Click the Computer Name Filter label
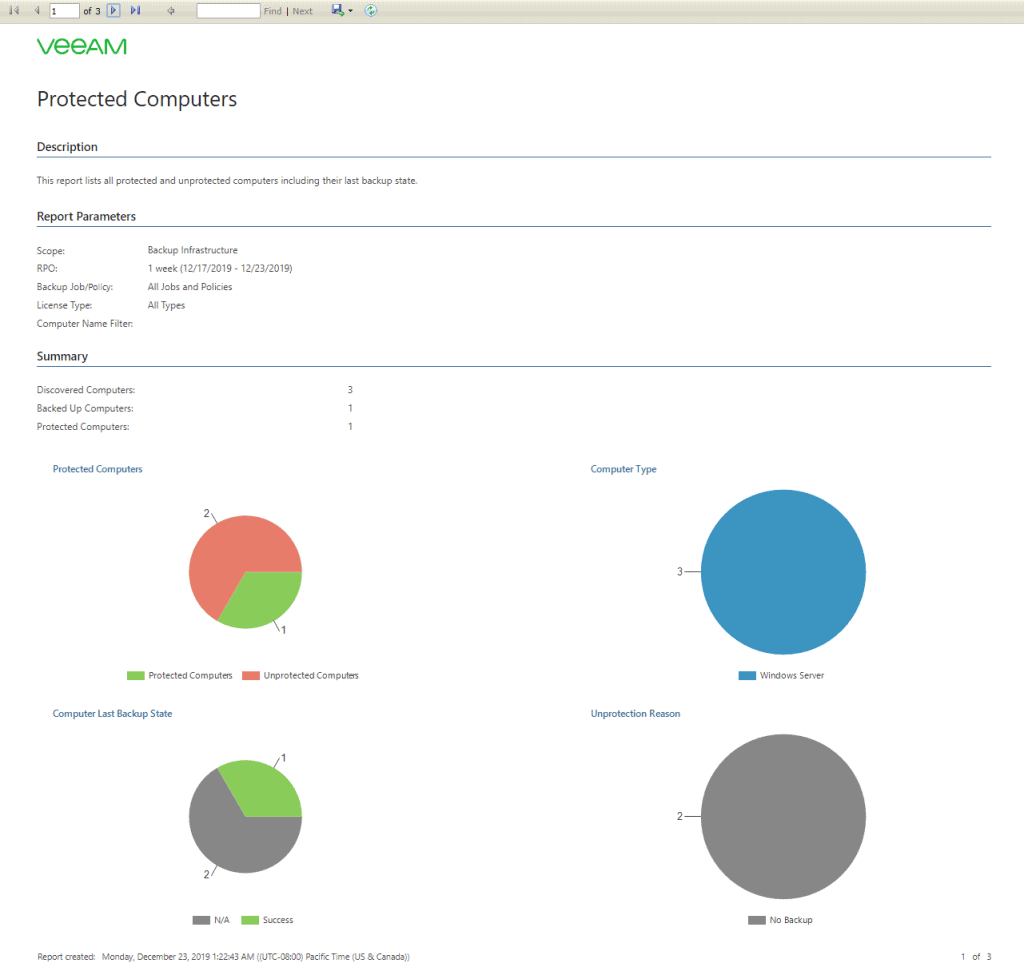This screenshot has height=979, width=1024. point(85,323)
